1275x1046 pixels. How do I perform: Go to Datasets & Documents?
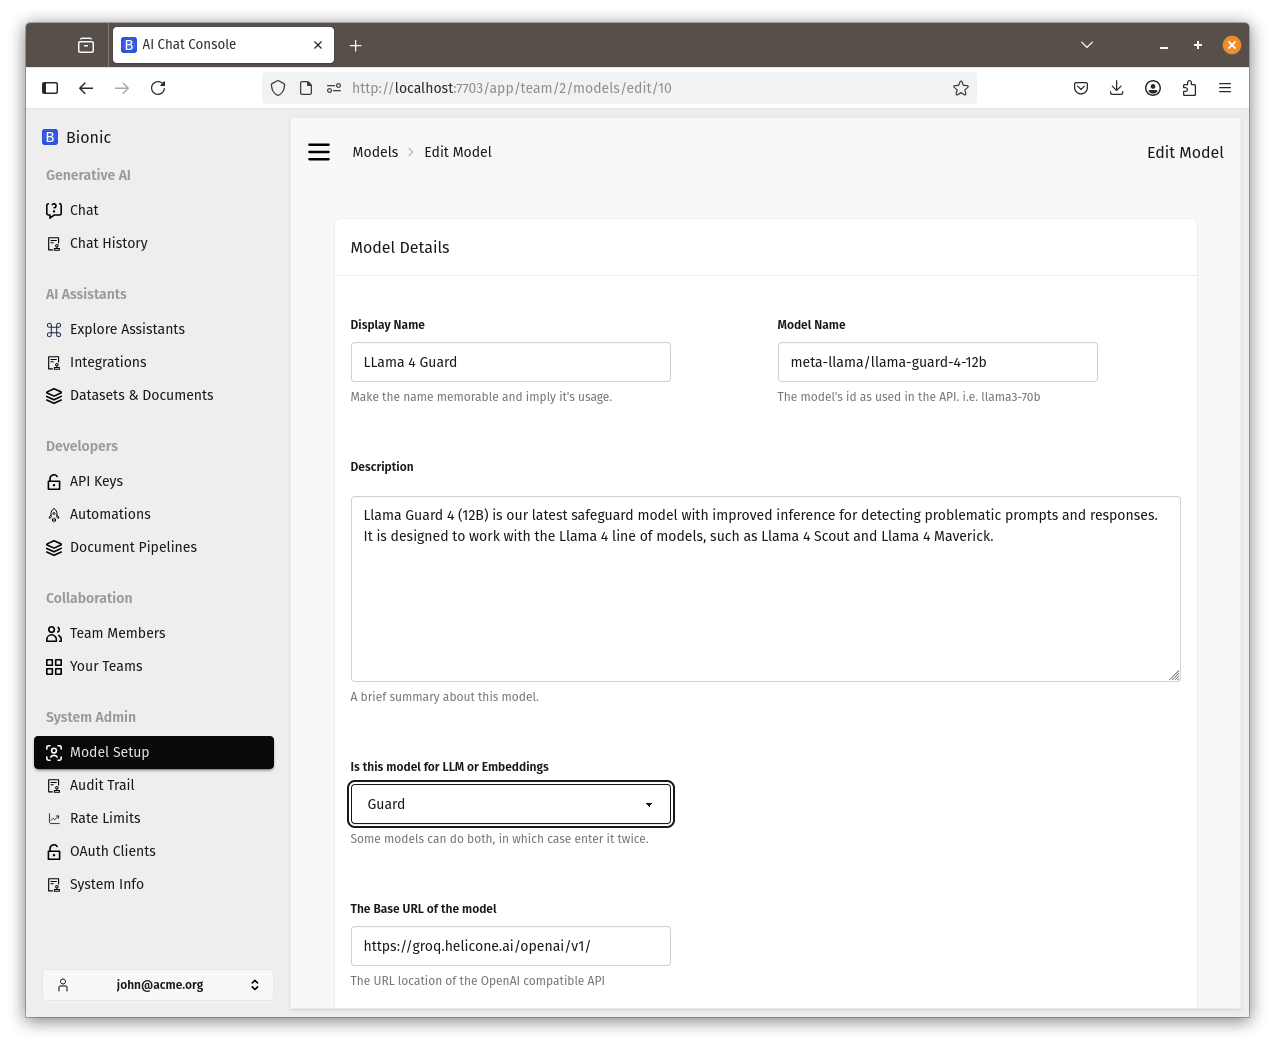click(141, 395)
